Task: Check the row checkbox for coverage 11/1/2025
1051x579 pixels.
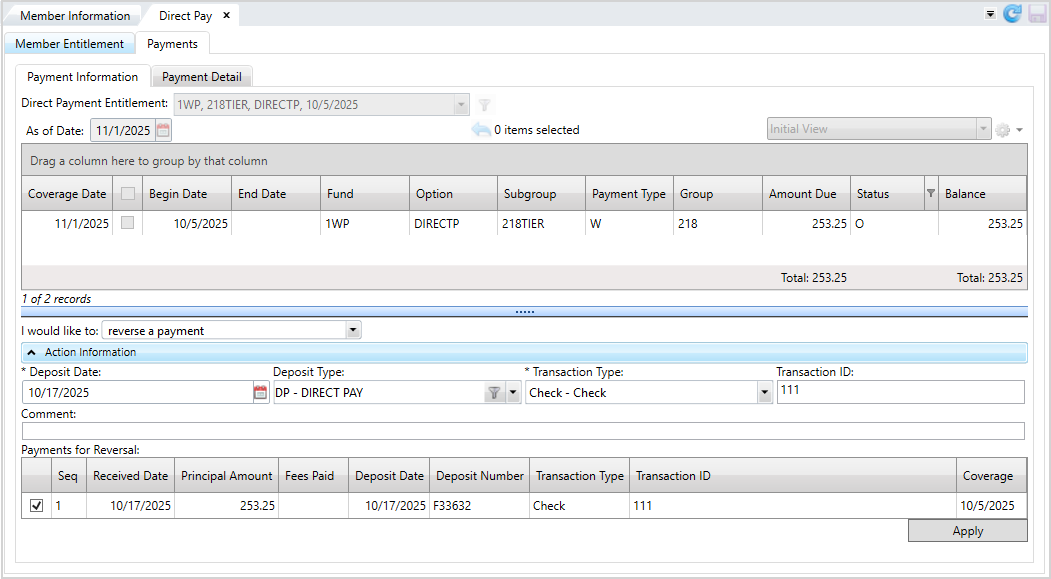Action: click(x=127, y=224)
